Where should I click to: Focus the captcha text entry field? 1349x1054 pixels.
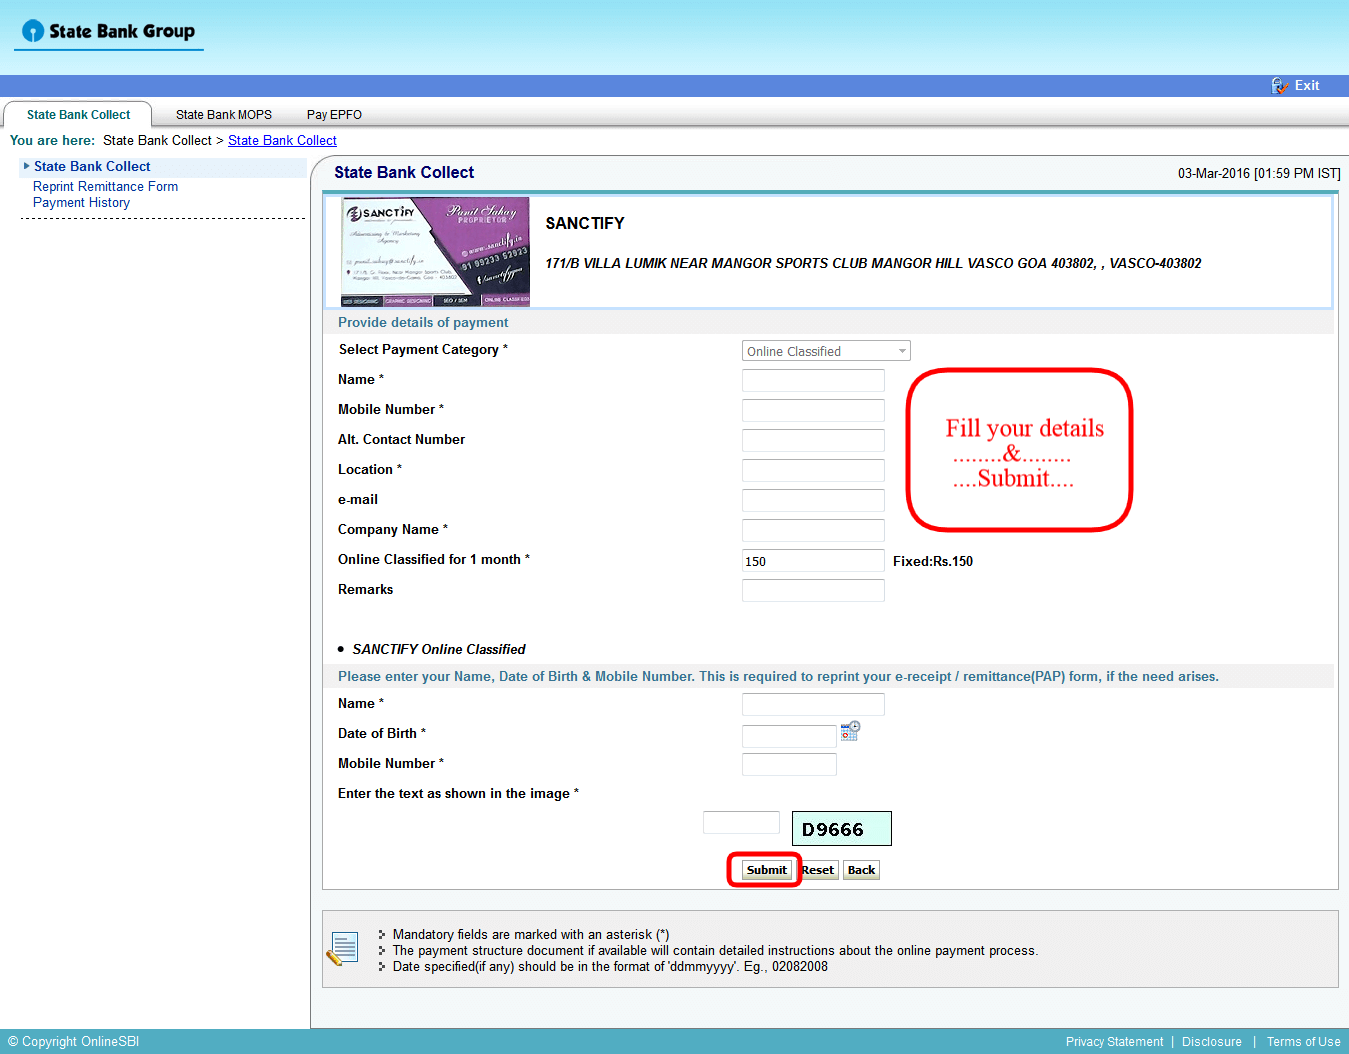[x=741, y=822]
